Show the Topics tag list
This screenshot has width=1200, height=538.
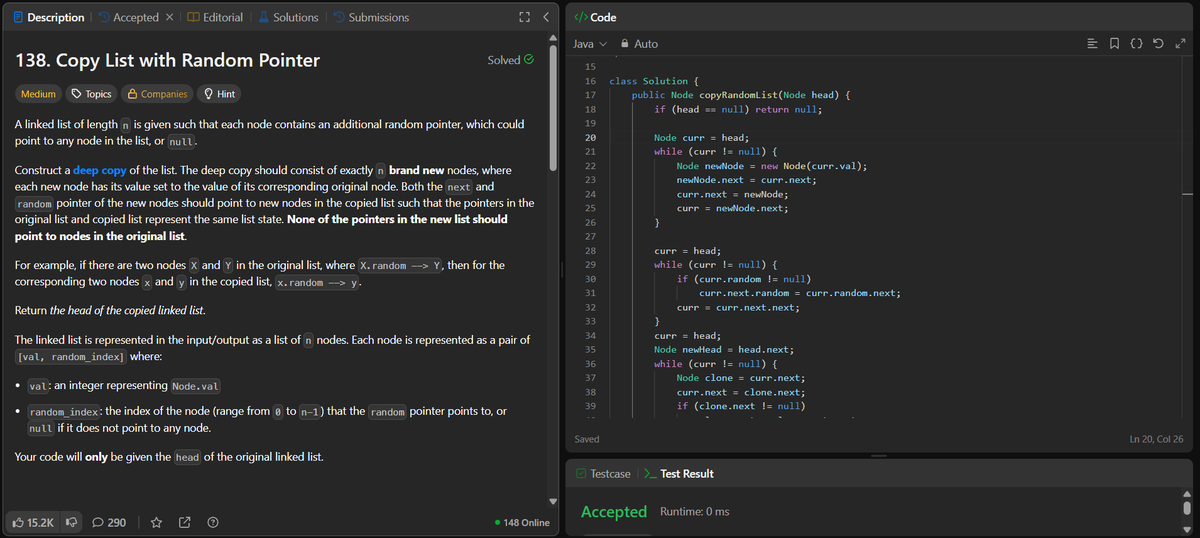tap(91, 94)
